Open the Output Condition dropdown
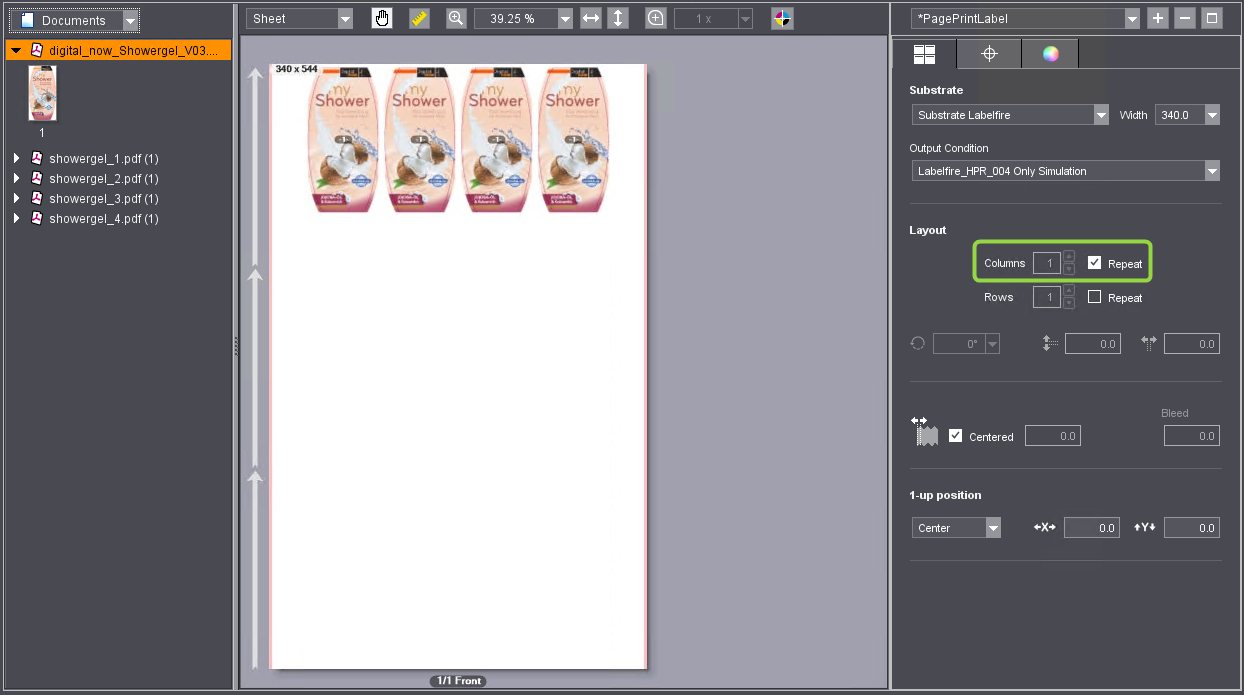 coord(1211,170)
